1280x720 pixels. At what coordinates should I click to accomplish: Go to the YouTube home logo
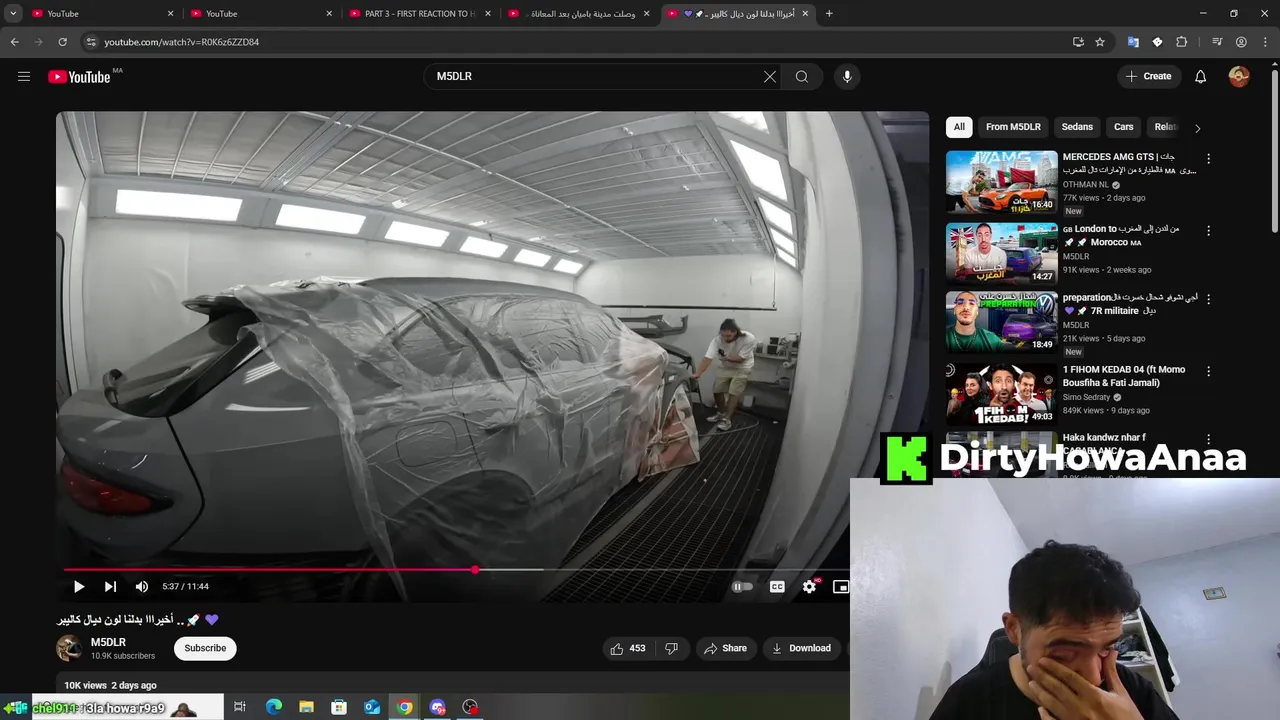point(79,77)
